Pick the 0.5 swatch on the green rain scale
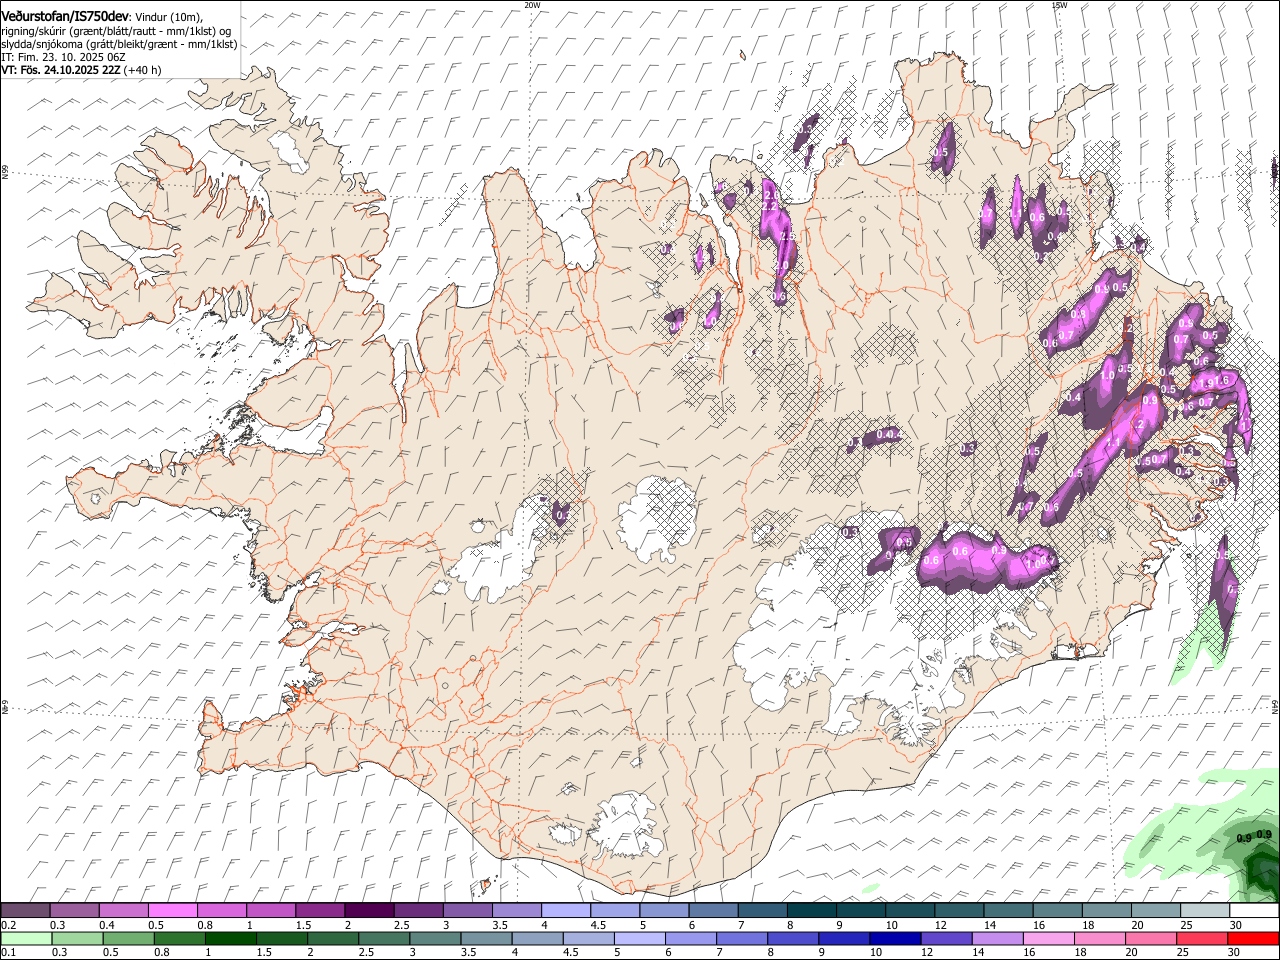Image resolution: width=1280 pixels, height=960 pixels. (x=128, y=939)
